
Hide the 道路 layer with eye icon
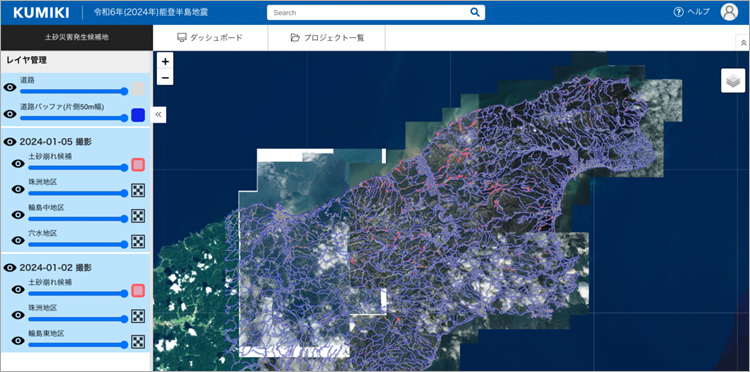(x=10, y=88)
